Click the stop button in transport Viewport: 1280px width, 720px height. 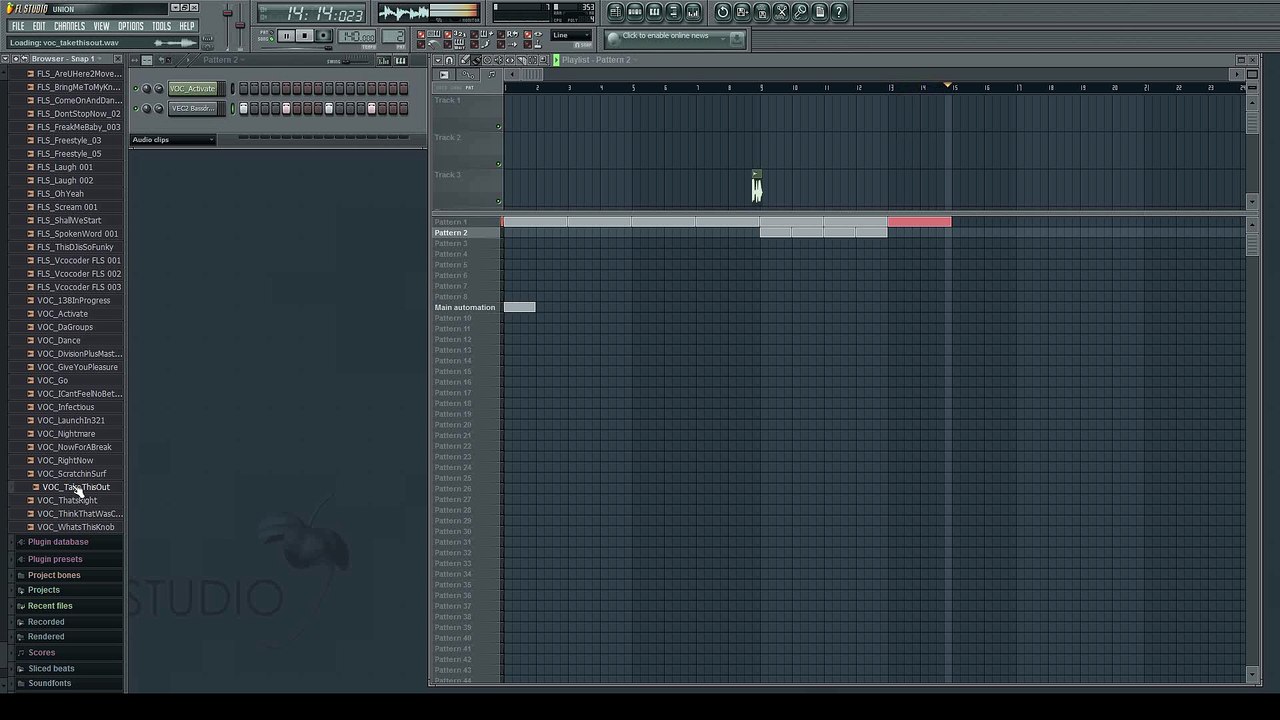point(305,36)
